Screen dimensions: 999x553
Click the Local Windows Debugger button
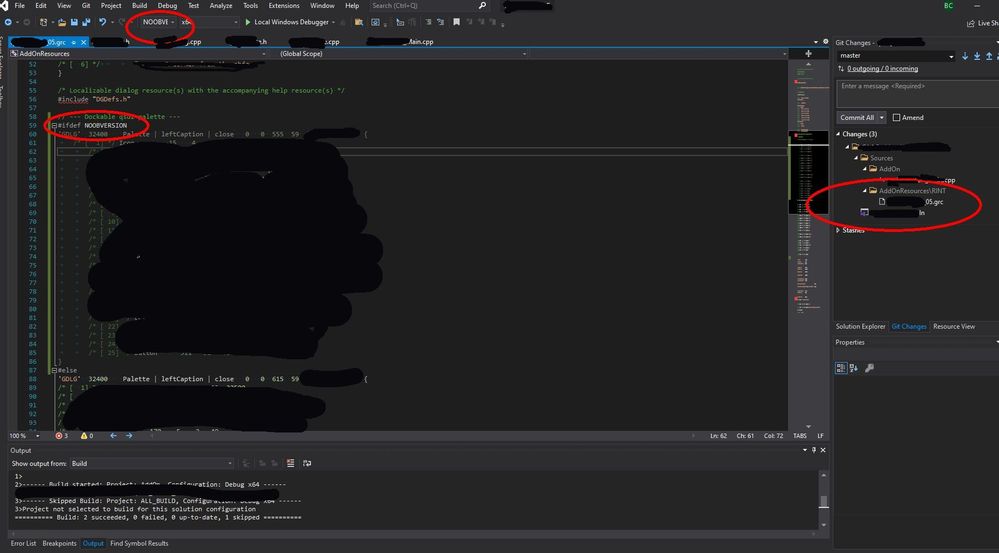tap(290, 22)
